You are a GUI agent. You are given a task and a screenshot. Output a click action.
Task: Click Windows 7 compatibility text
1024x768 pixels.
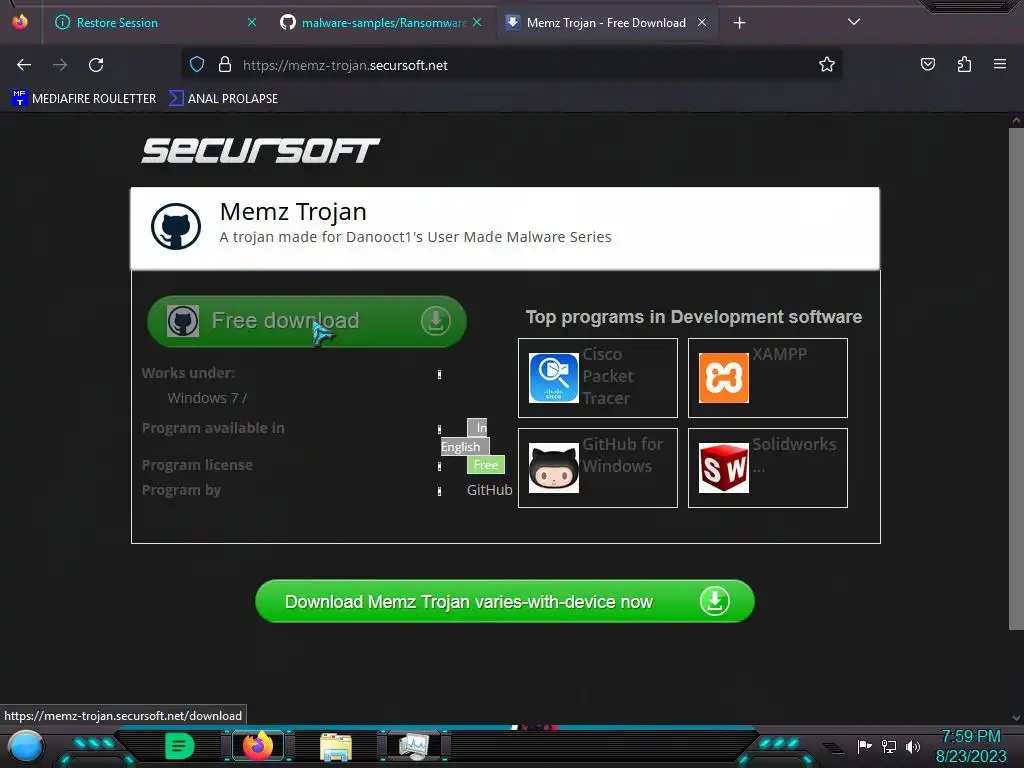pos(207,398)
